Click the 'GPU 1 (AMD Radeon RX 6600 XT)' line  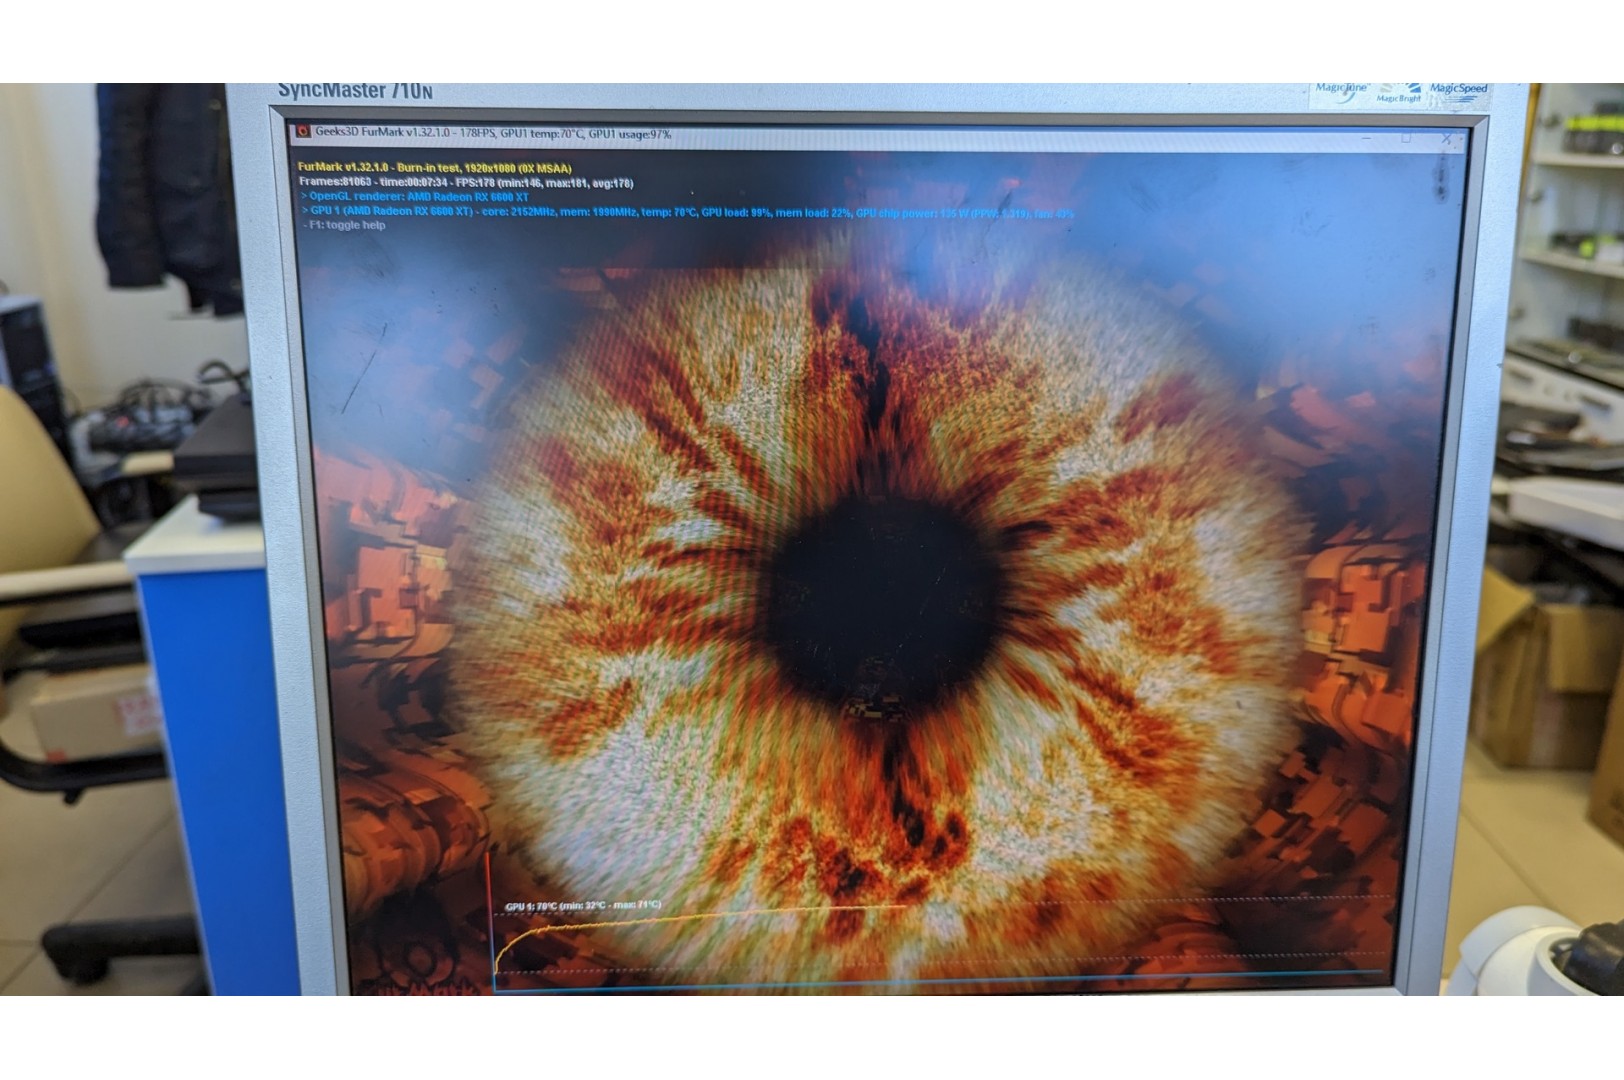coord(688,212)
